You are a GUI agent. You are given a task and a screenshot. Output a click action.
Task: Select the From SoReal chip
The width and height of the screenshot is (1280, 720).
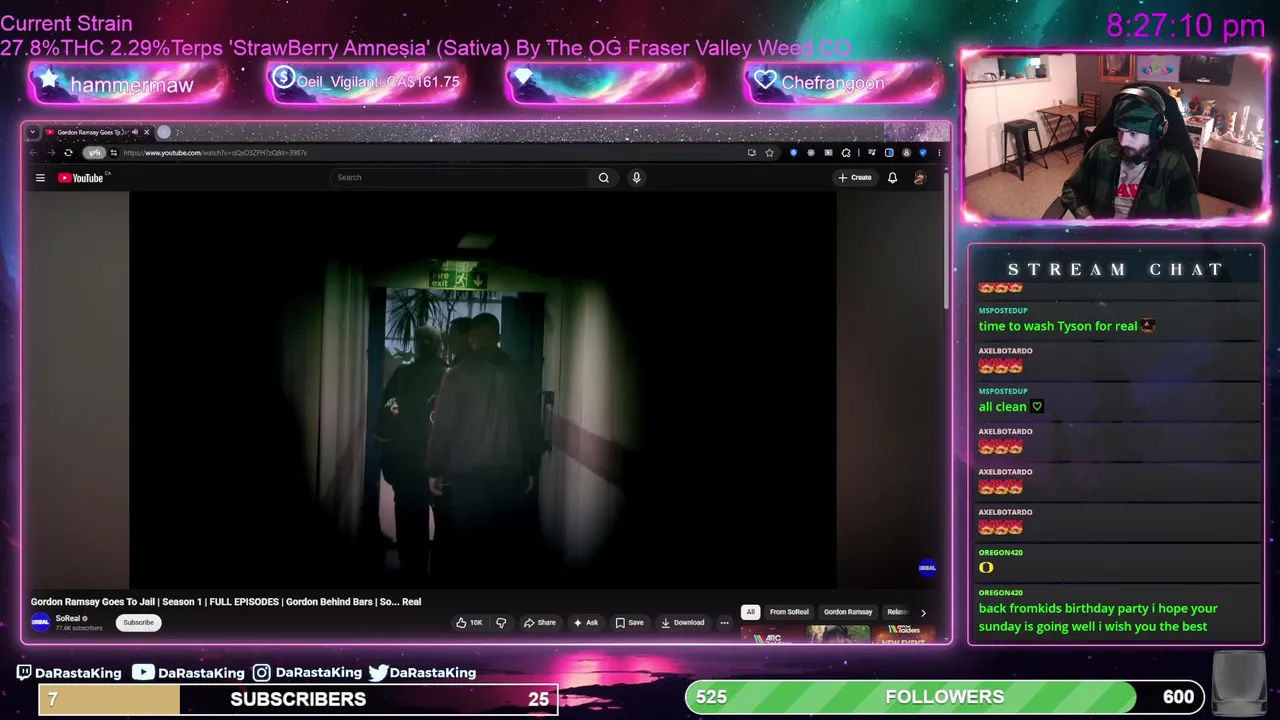coord(789,612)
